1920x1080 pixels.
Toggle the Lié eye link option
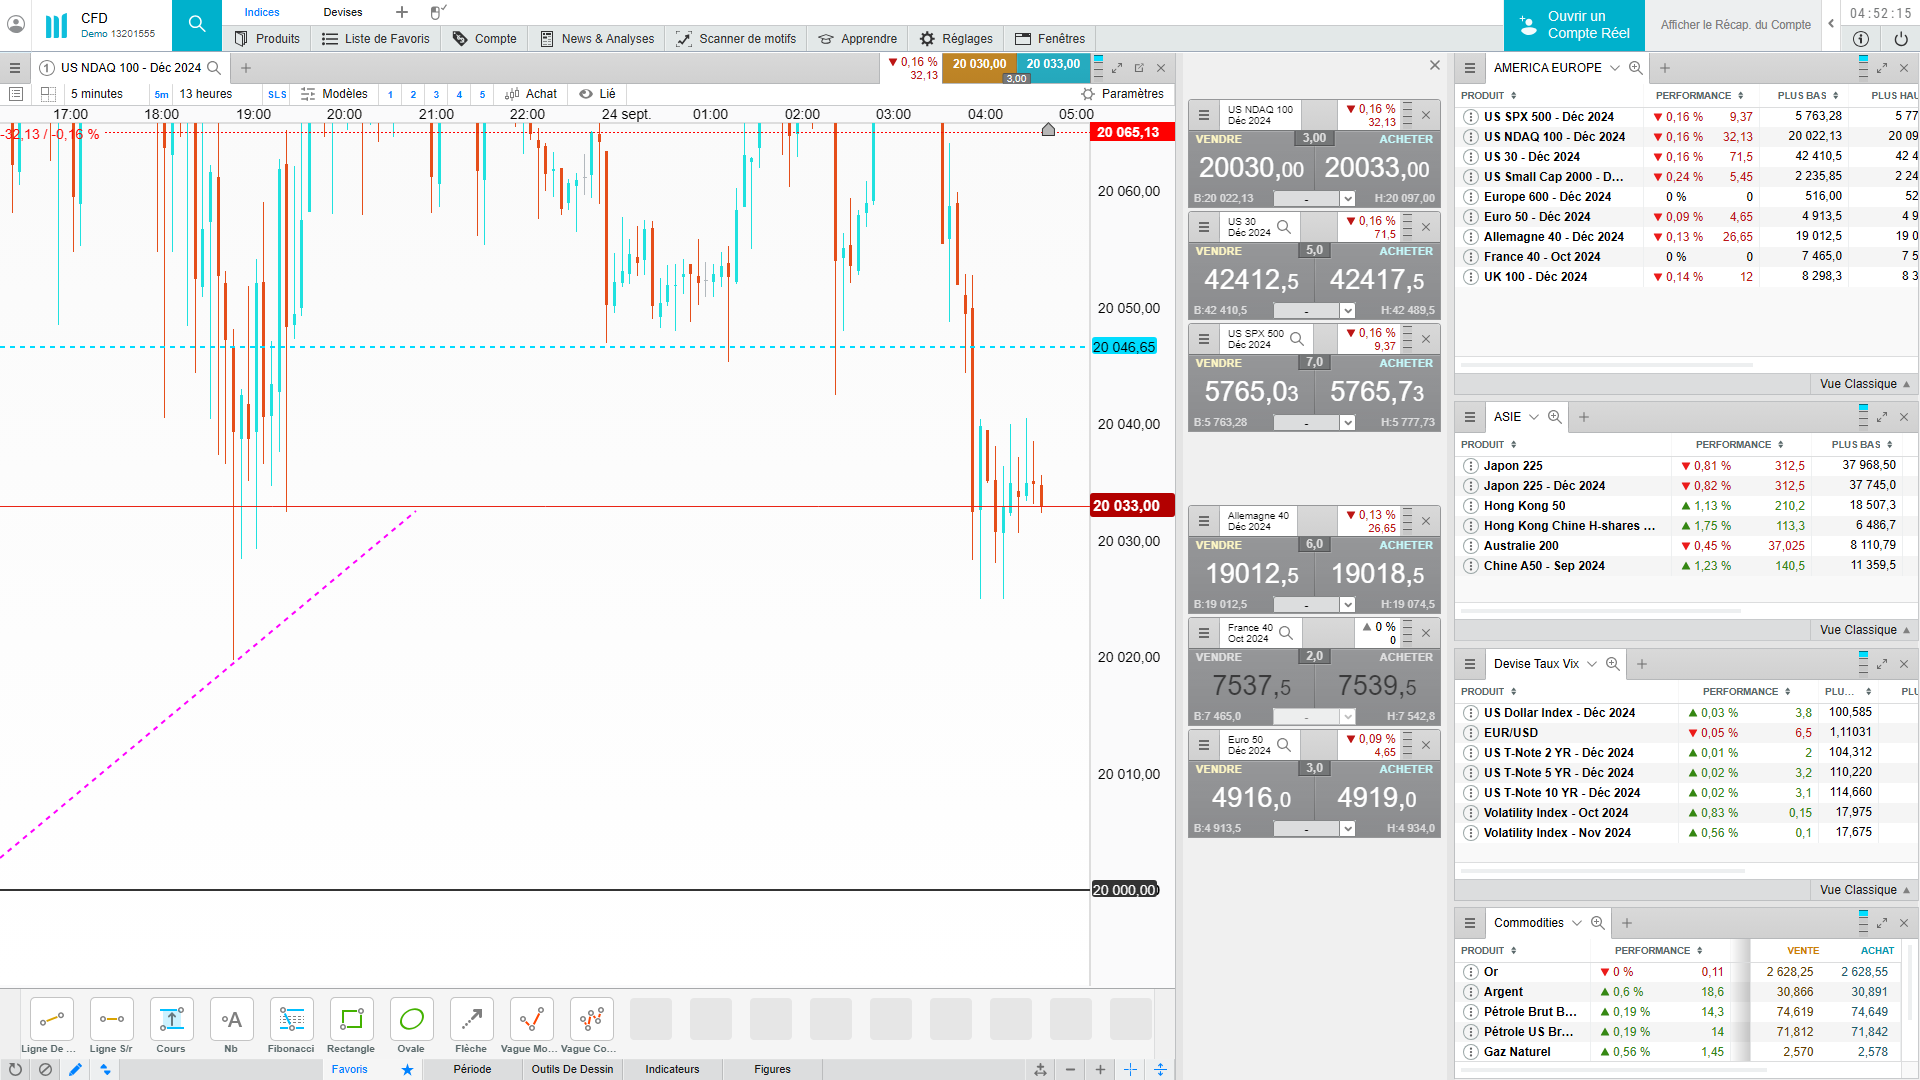pyautogui.click(x=597, y=94)
